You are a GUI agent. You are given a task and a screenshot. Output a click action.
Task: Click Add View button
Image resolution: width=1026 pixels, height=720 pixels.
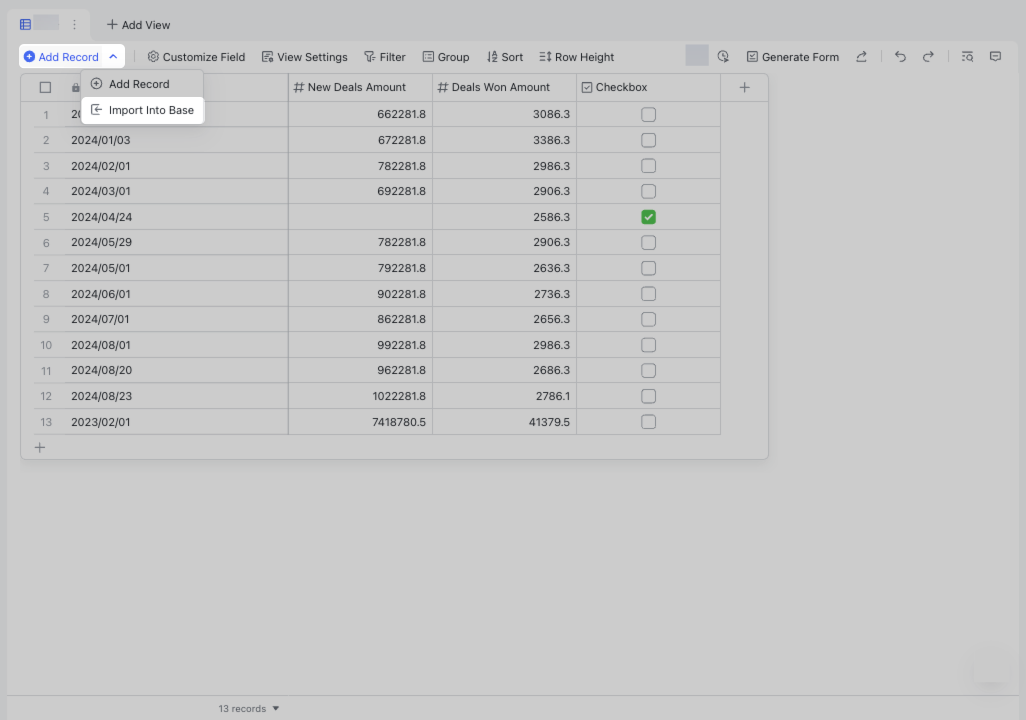[x=138, y=24]
